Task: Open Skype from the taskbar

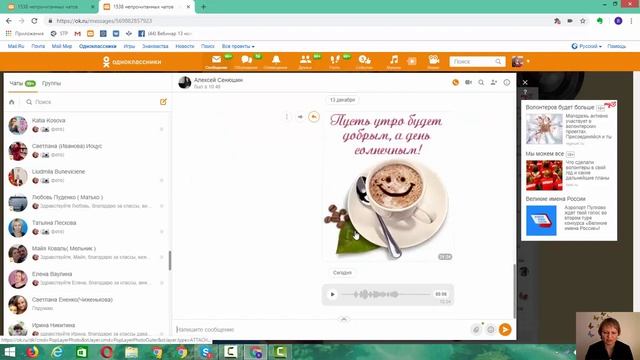Action: (x=206, y=352)
